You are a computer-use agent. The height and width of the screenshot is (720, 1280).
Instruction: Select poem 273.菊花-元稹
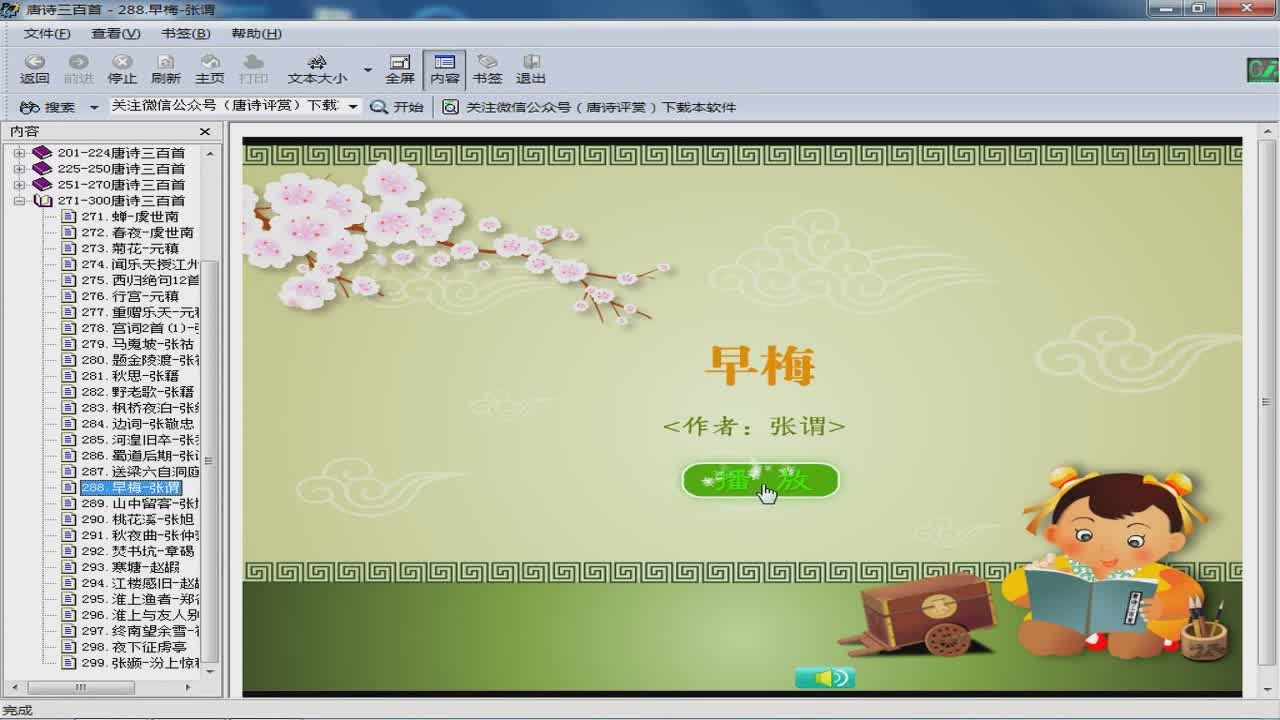pos(130,249)
